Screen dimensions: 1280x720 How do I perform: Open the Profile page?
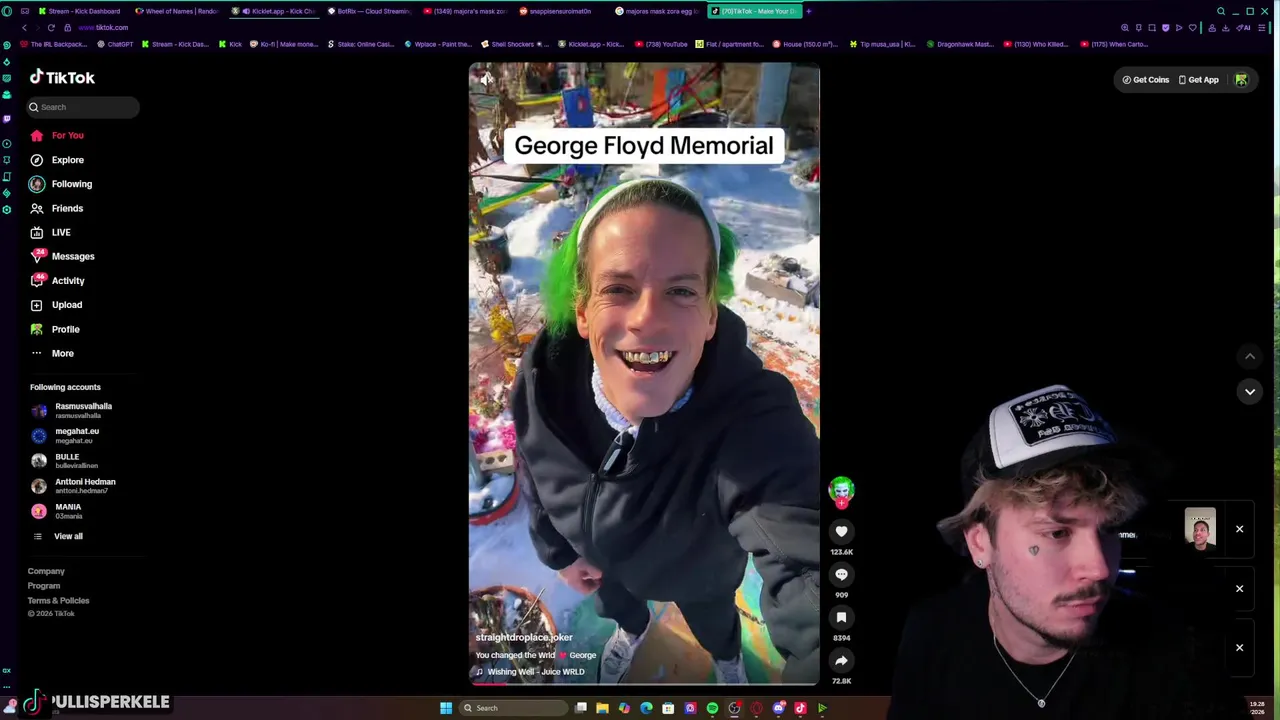tap(55, 329)
